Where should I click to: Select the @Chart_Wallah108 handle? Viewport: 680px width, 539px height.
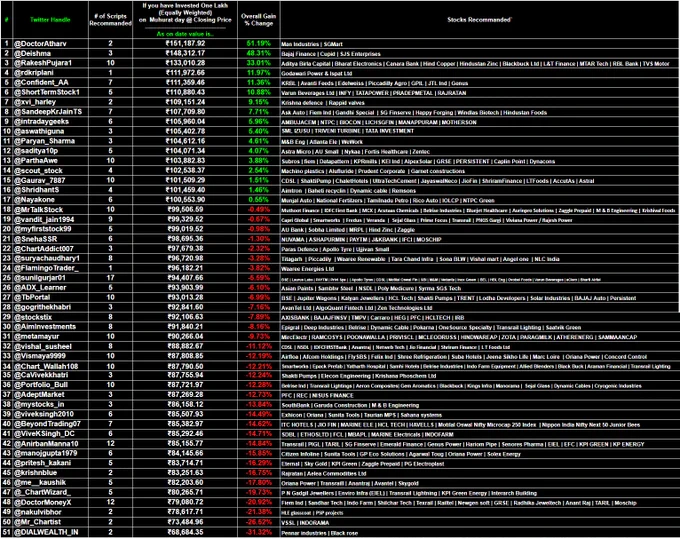[46, 366]
